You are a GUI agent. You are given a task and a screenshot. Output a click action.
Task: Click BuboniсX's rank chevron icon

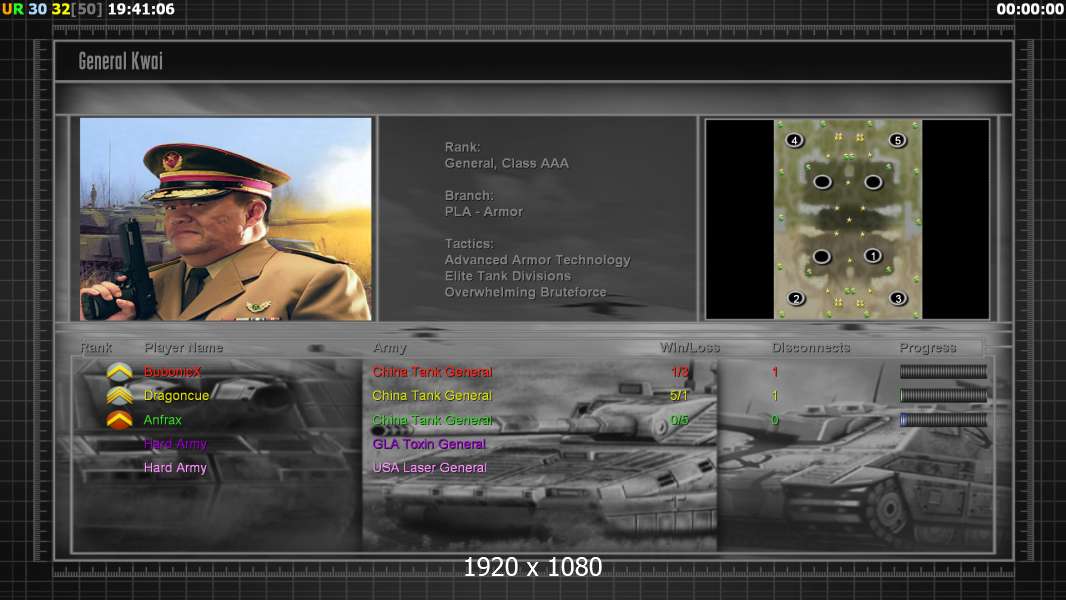[x=120, y=372]
